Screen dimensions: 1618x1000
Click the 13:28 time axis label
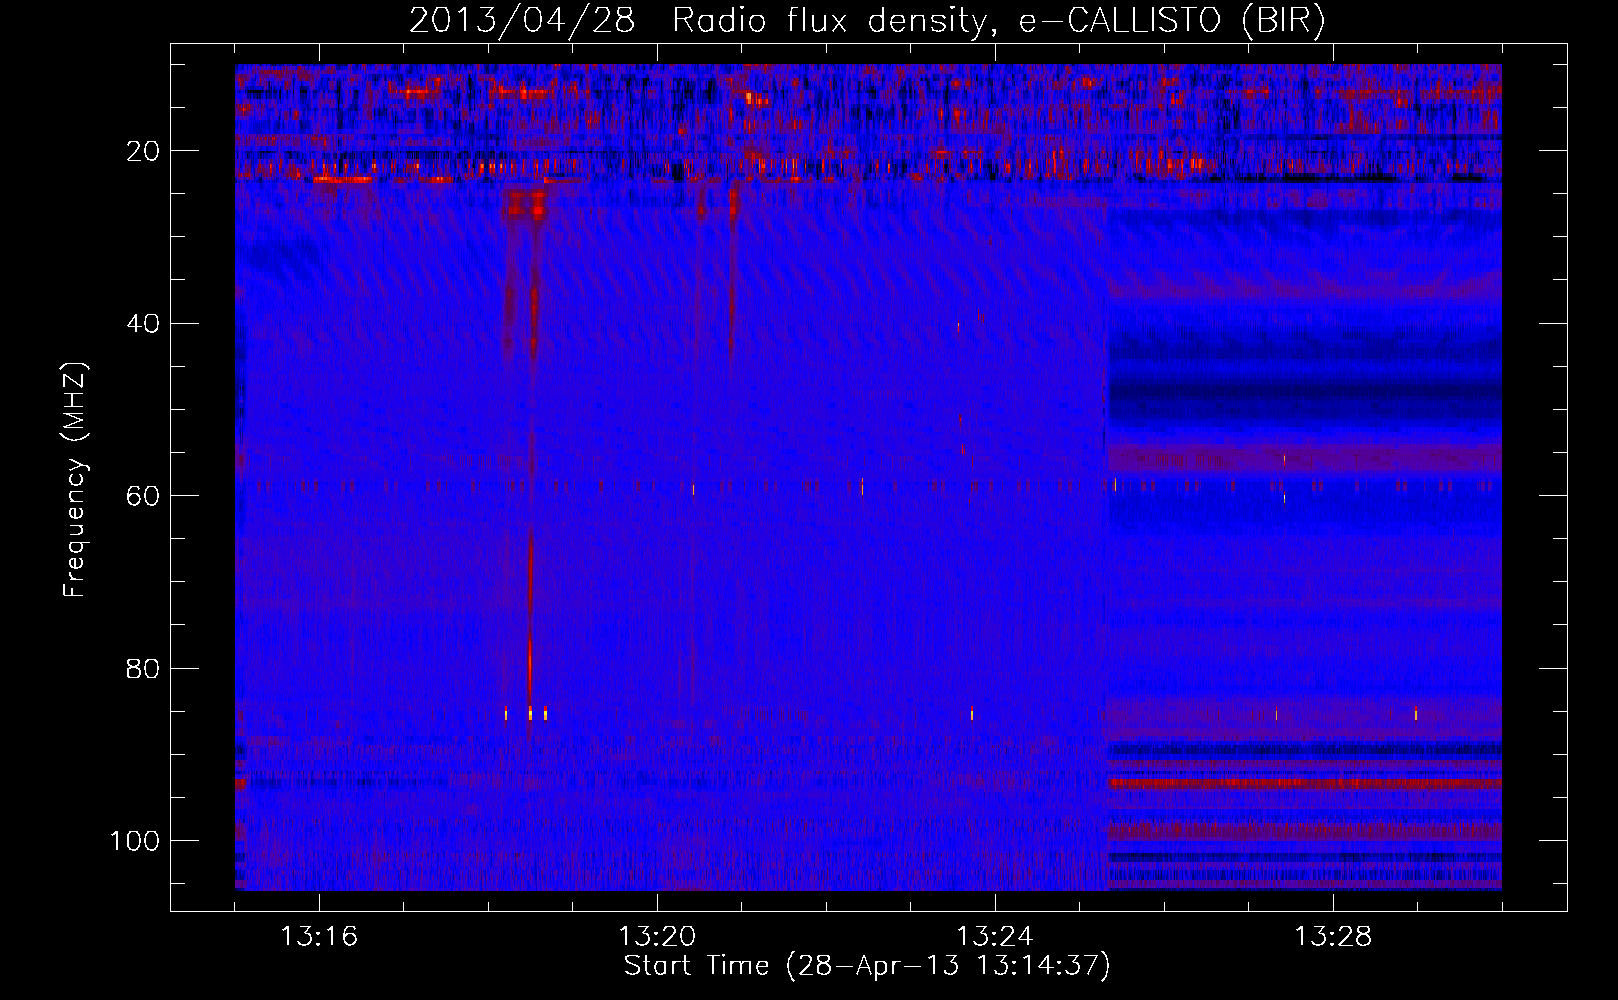pyautogui.click(x=1333, y=937)
